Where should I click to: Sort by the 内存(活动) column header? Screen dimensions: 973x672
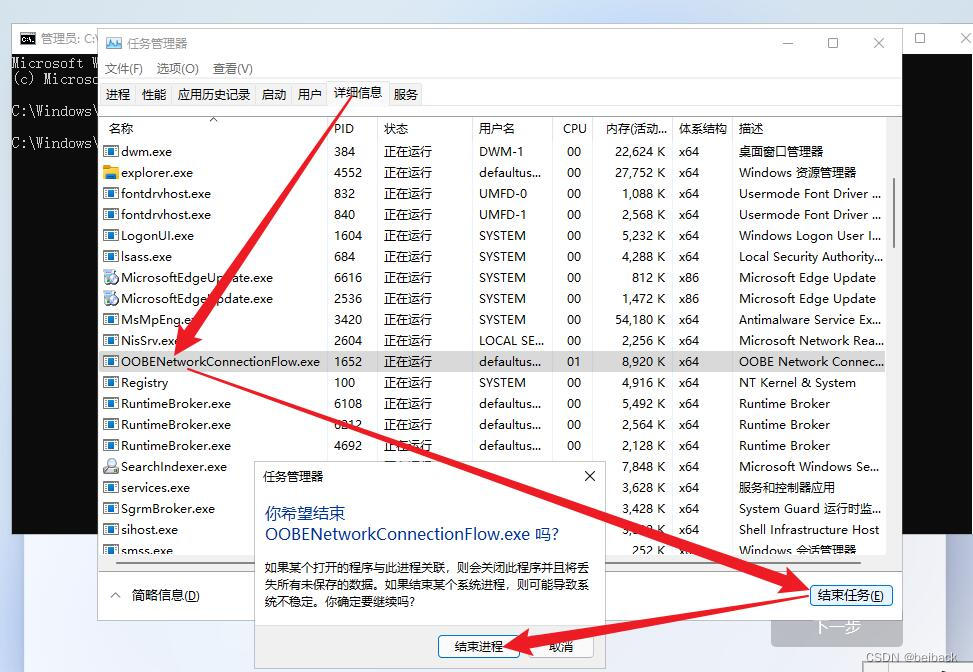point(634,128)
